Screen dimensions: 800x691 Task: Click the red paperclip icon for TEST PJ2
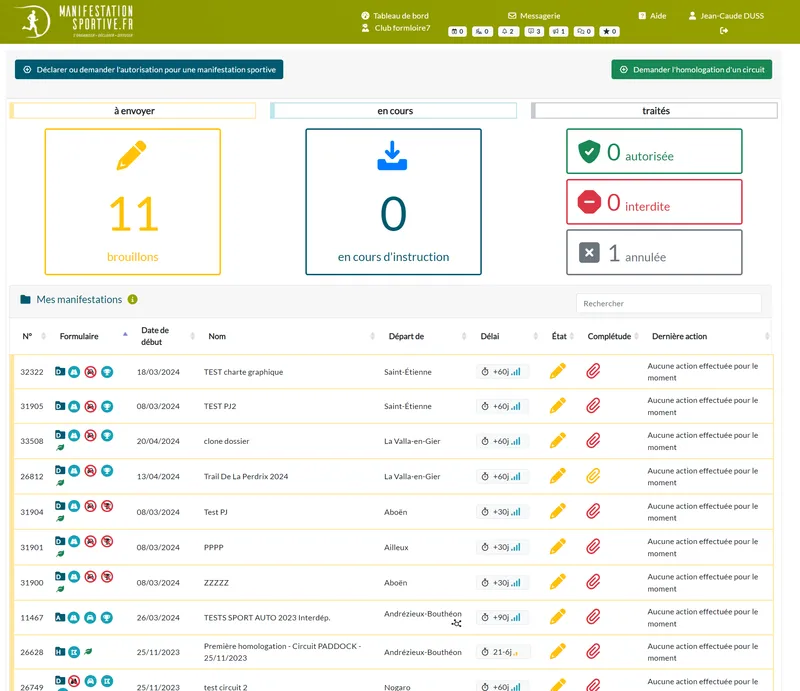pos(593,406)
